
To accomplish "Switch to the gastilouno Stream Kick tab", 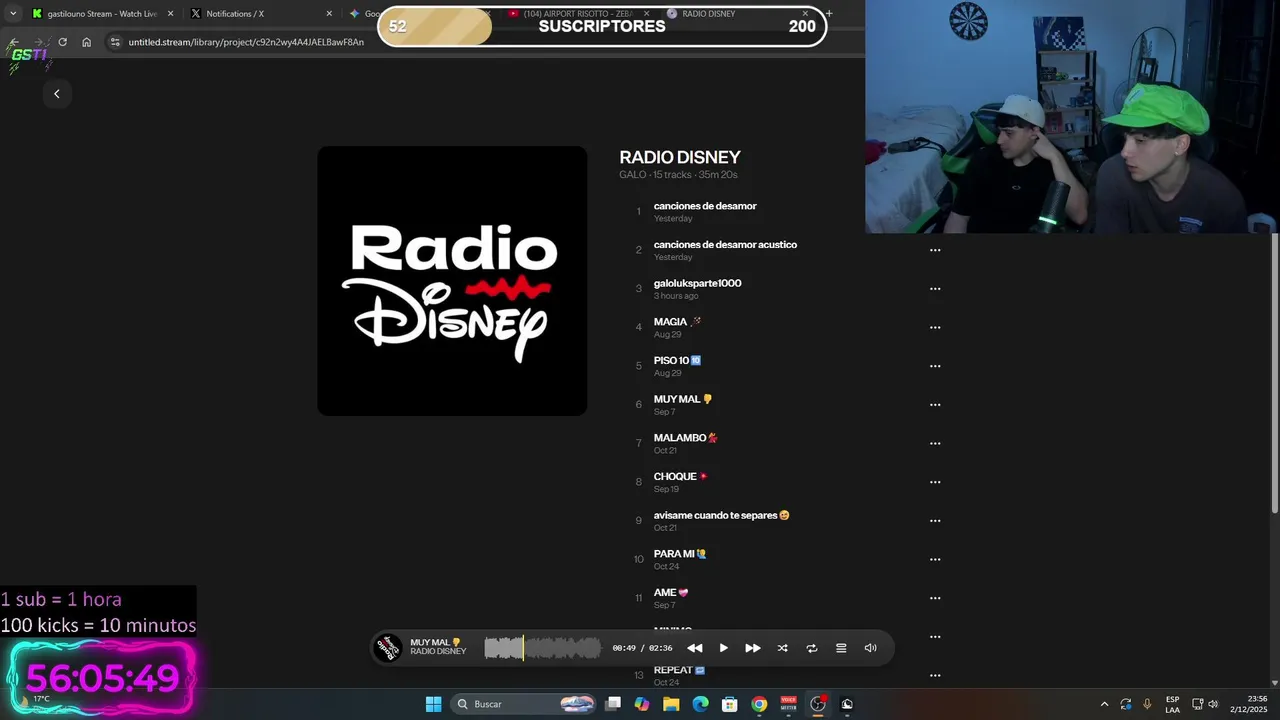I will [102, 14].
